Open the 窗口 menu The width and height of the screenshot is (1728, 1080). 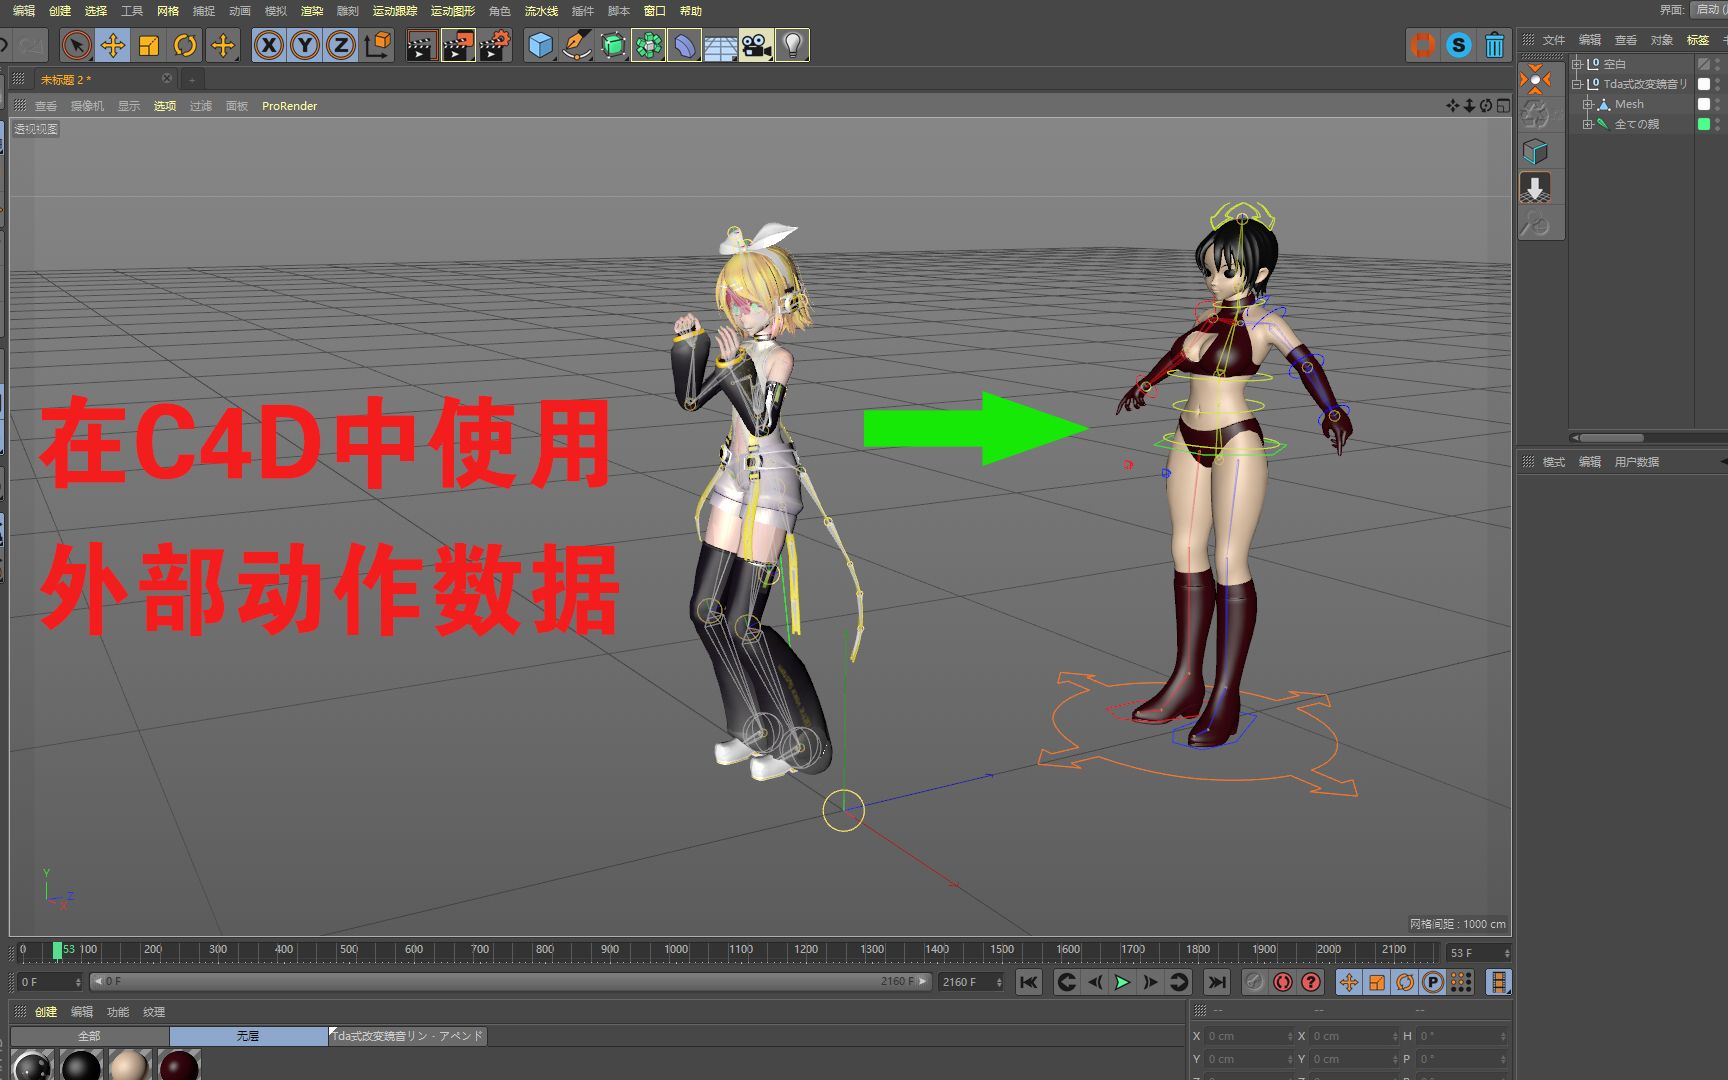pyautogui.click(x=655, y=11)
